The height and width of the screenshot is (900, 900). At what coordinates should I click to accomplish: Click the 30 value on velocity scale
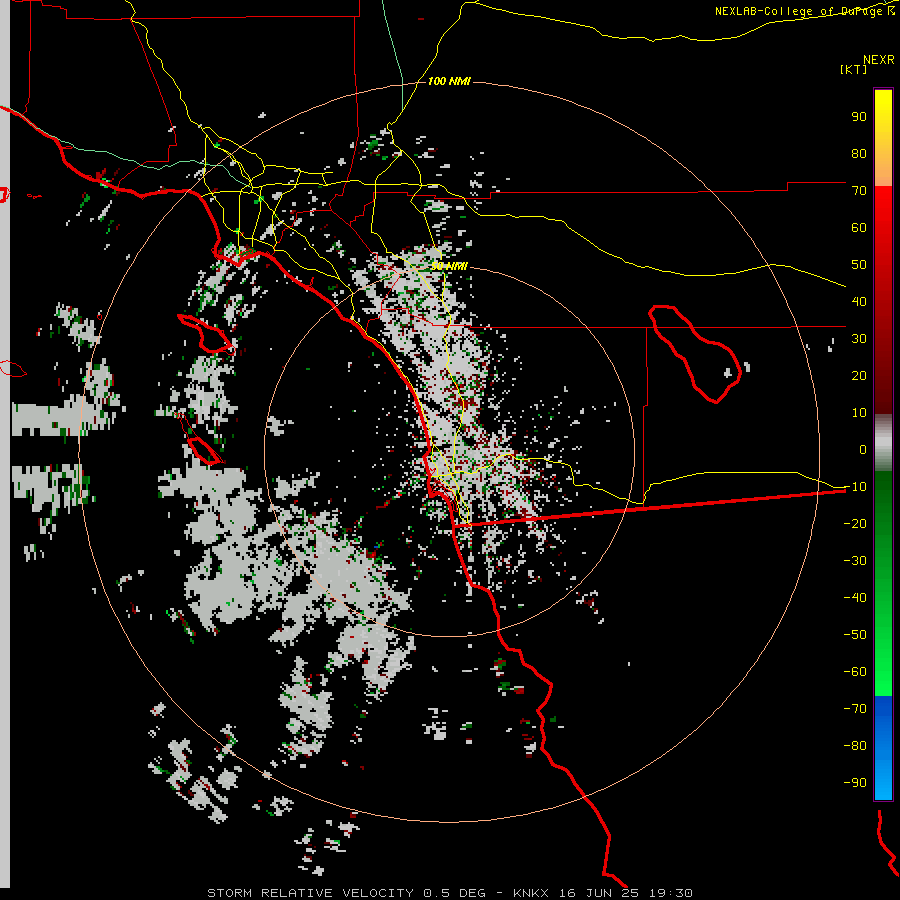pos(859,339)
